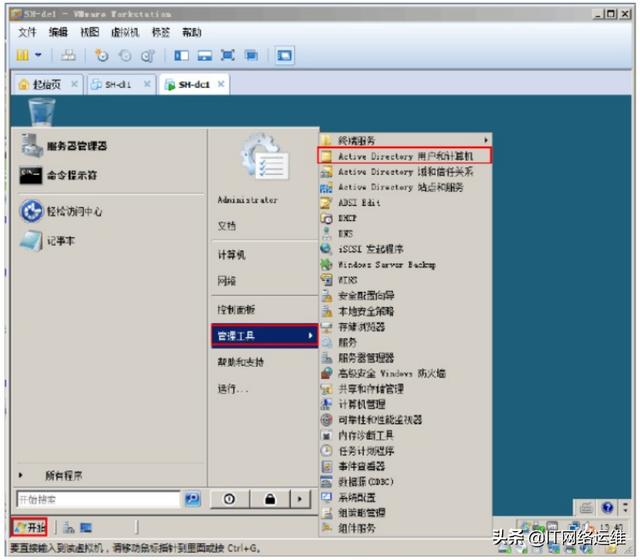Open 控制面板 in the Start menu
Screen dimensions: 640x560
pyautogui.click(x=236, y=310)
